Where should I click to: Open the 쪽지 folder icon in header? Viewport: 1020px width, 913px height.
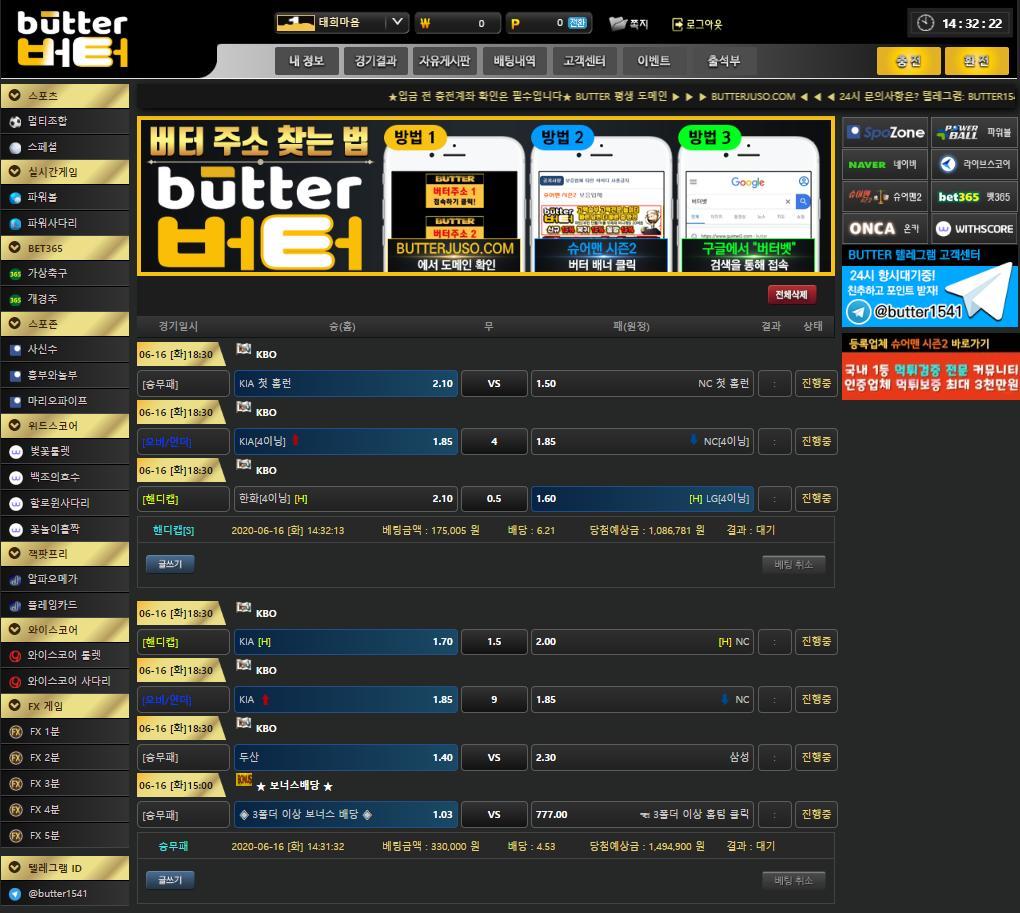pos(617,23)
